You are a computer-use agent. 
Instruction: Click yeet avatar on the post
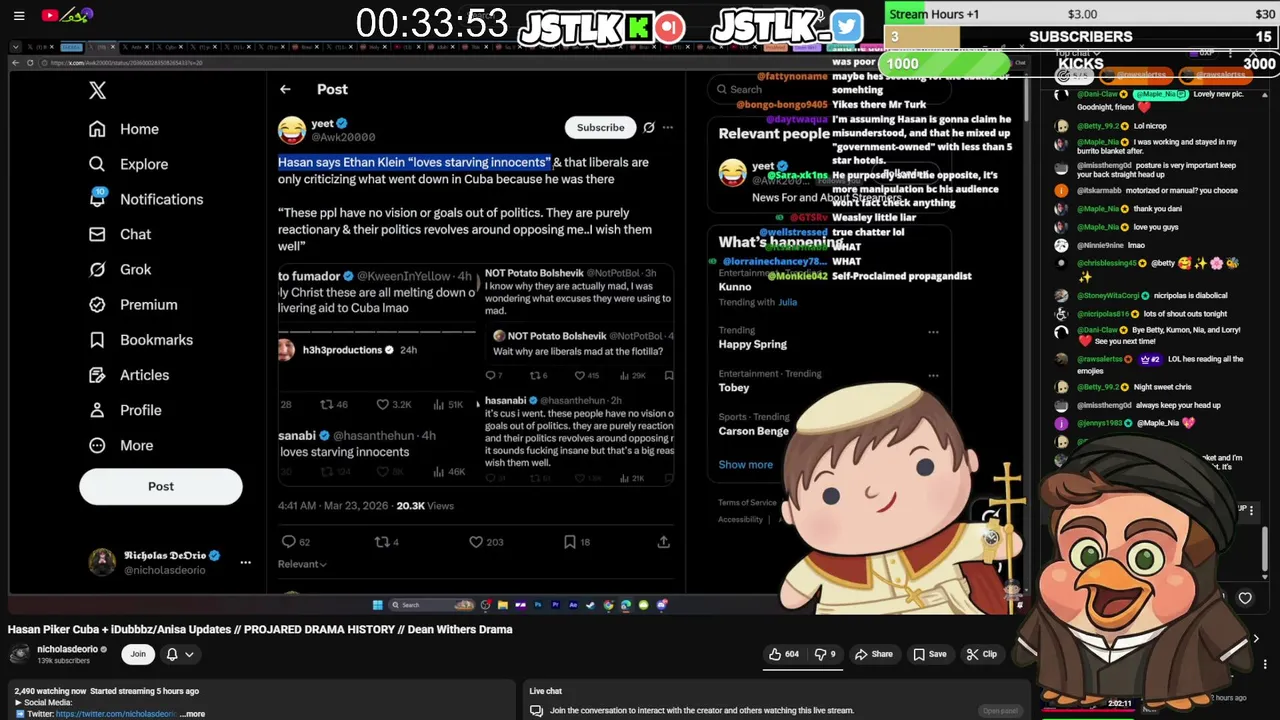[x=292, y=129]
